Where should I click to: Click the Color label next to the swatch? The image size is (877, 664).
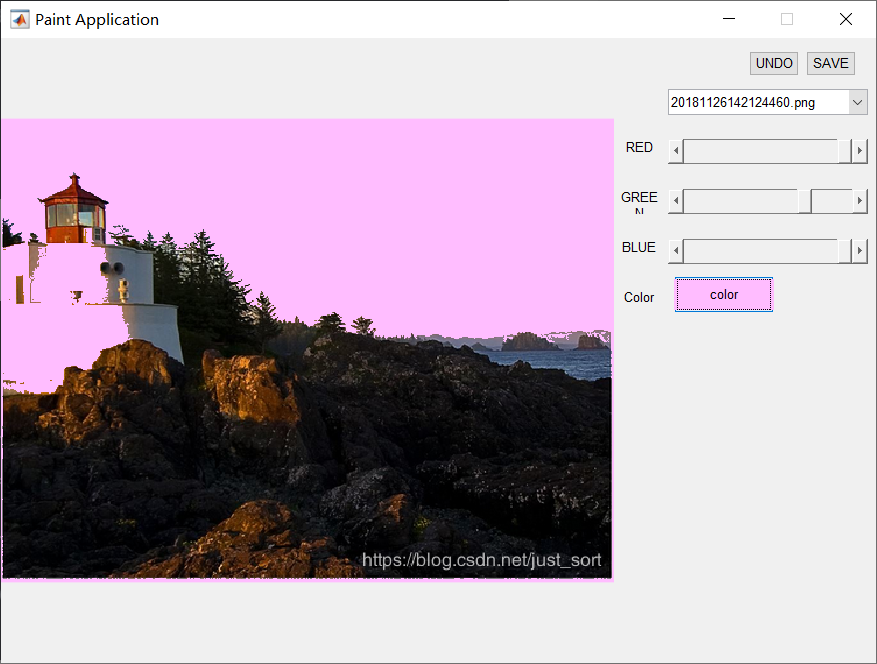[x=639, y=296]
